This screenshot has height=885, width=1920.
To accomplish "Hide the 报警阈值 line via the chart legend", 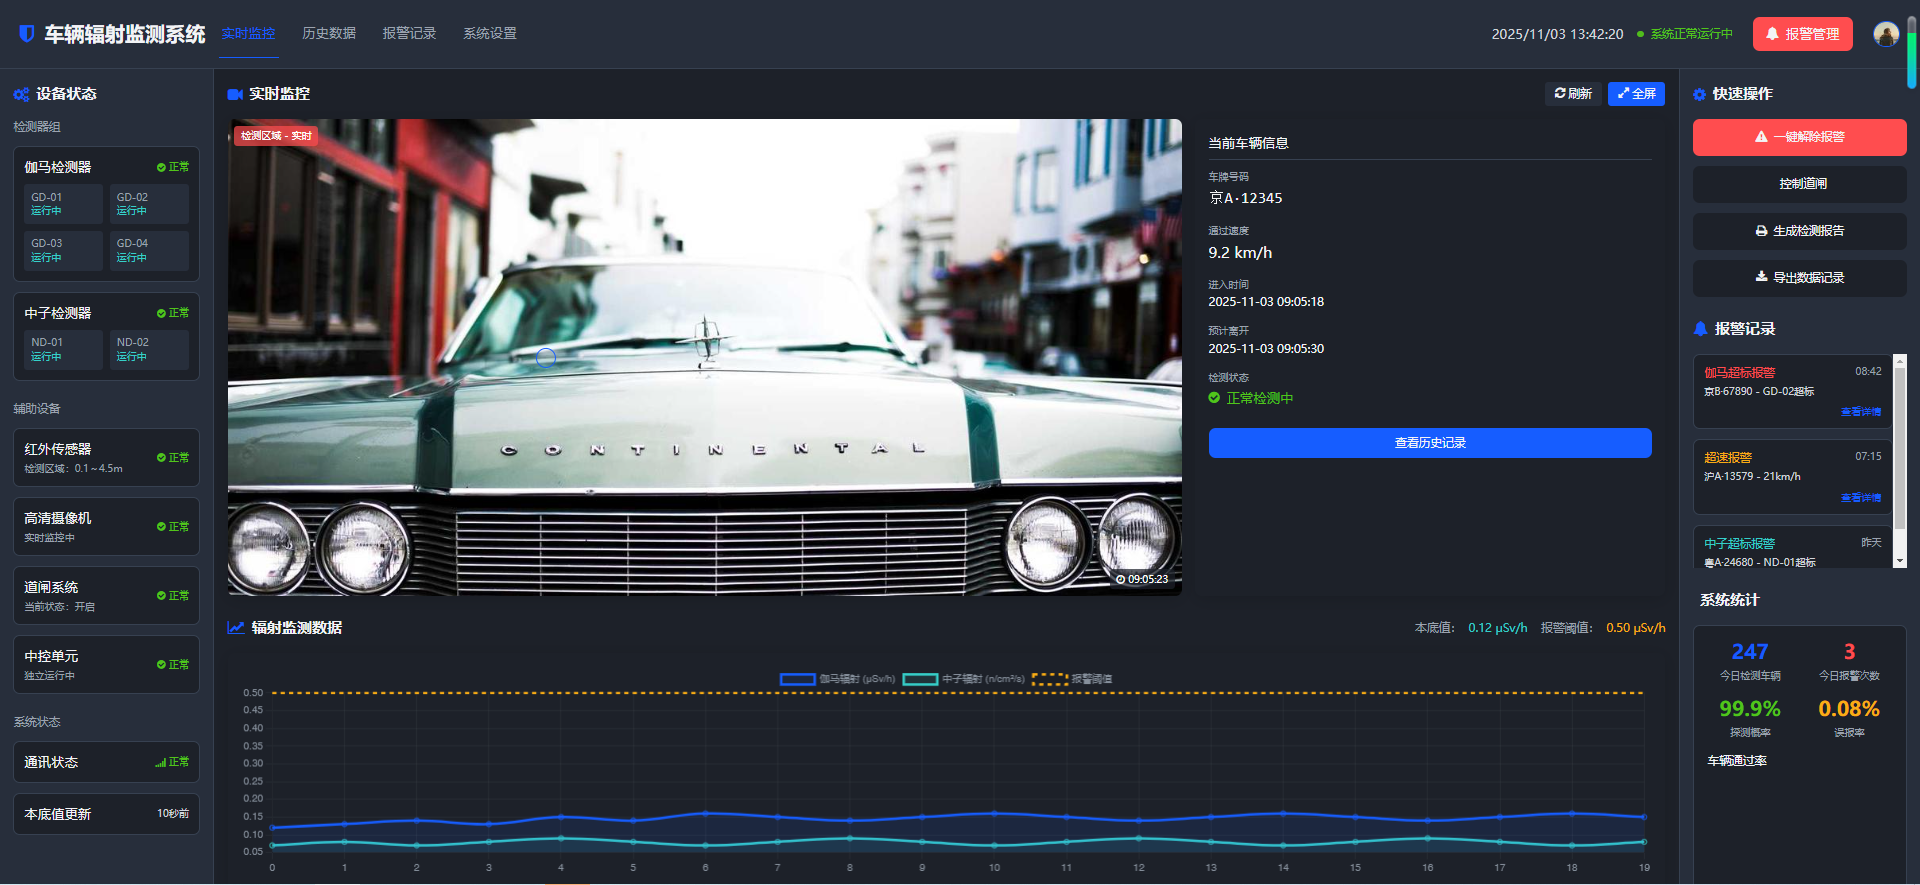I will 1072,679.
